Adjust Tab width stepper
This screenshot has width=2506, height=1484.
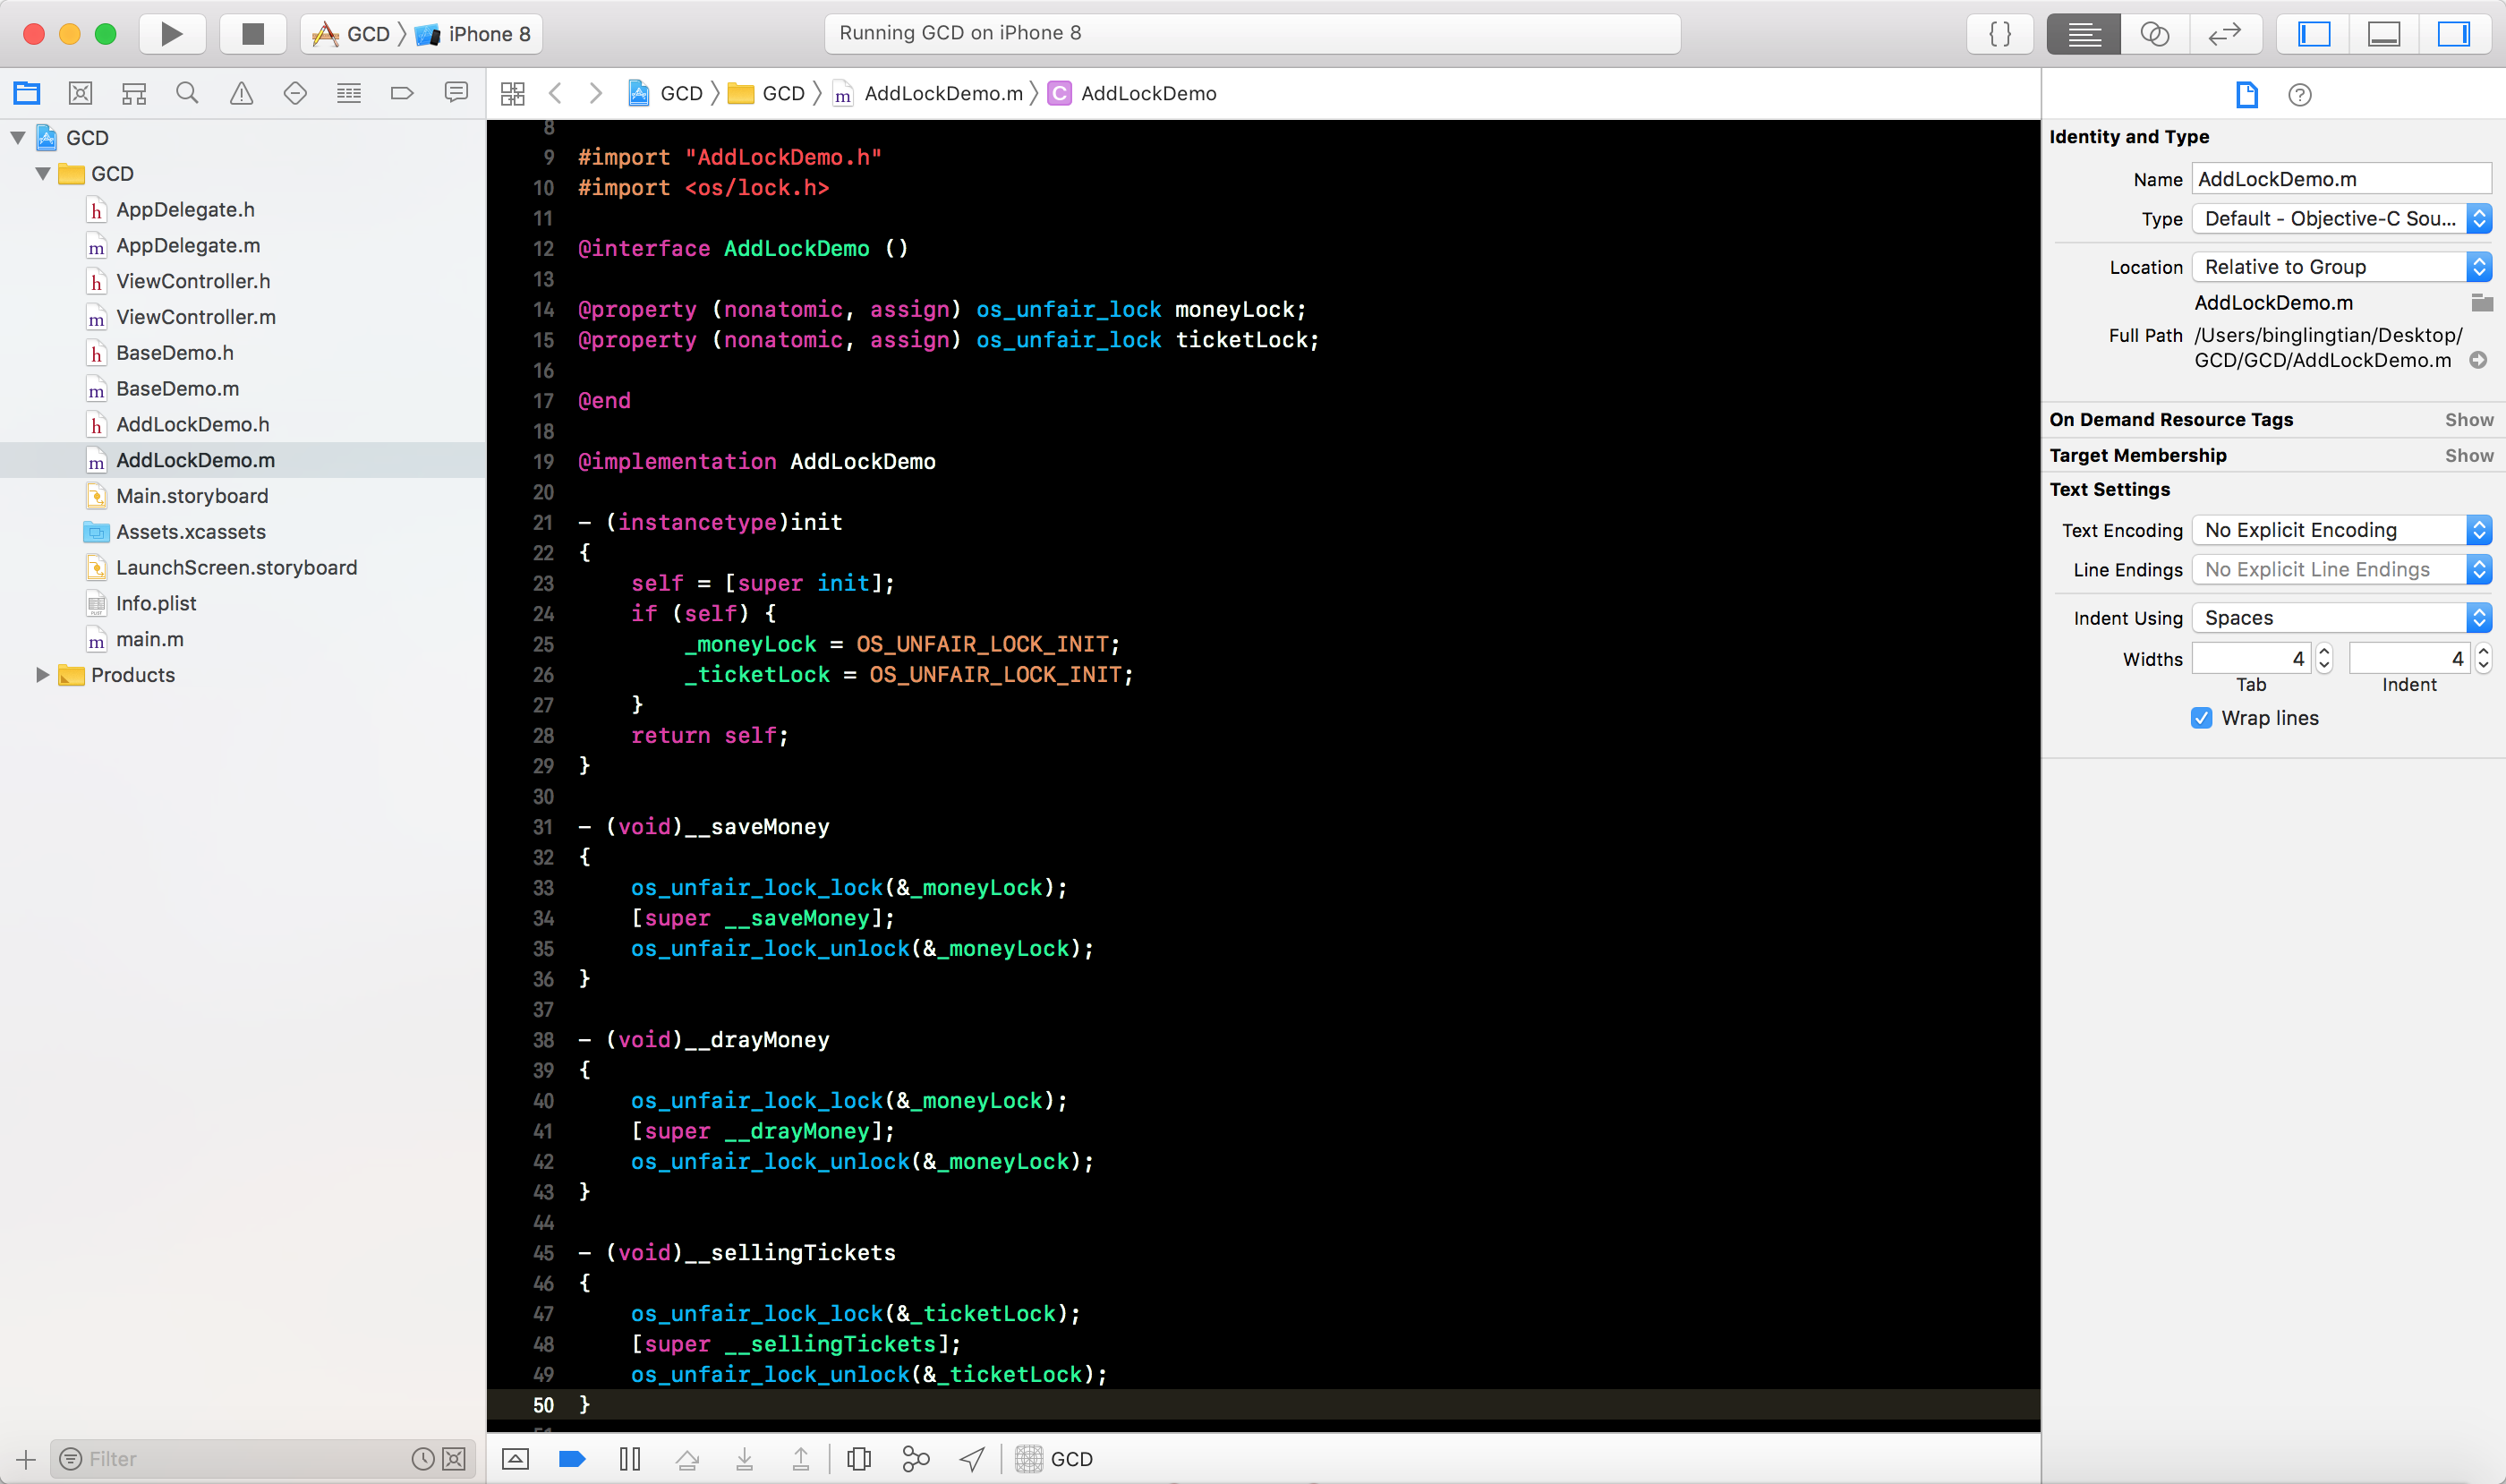click(x=2324, y=659)
